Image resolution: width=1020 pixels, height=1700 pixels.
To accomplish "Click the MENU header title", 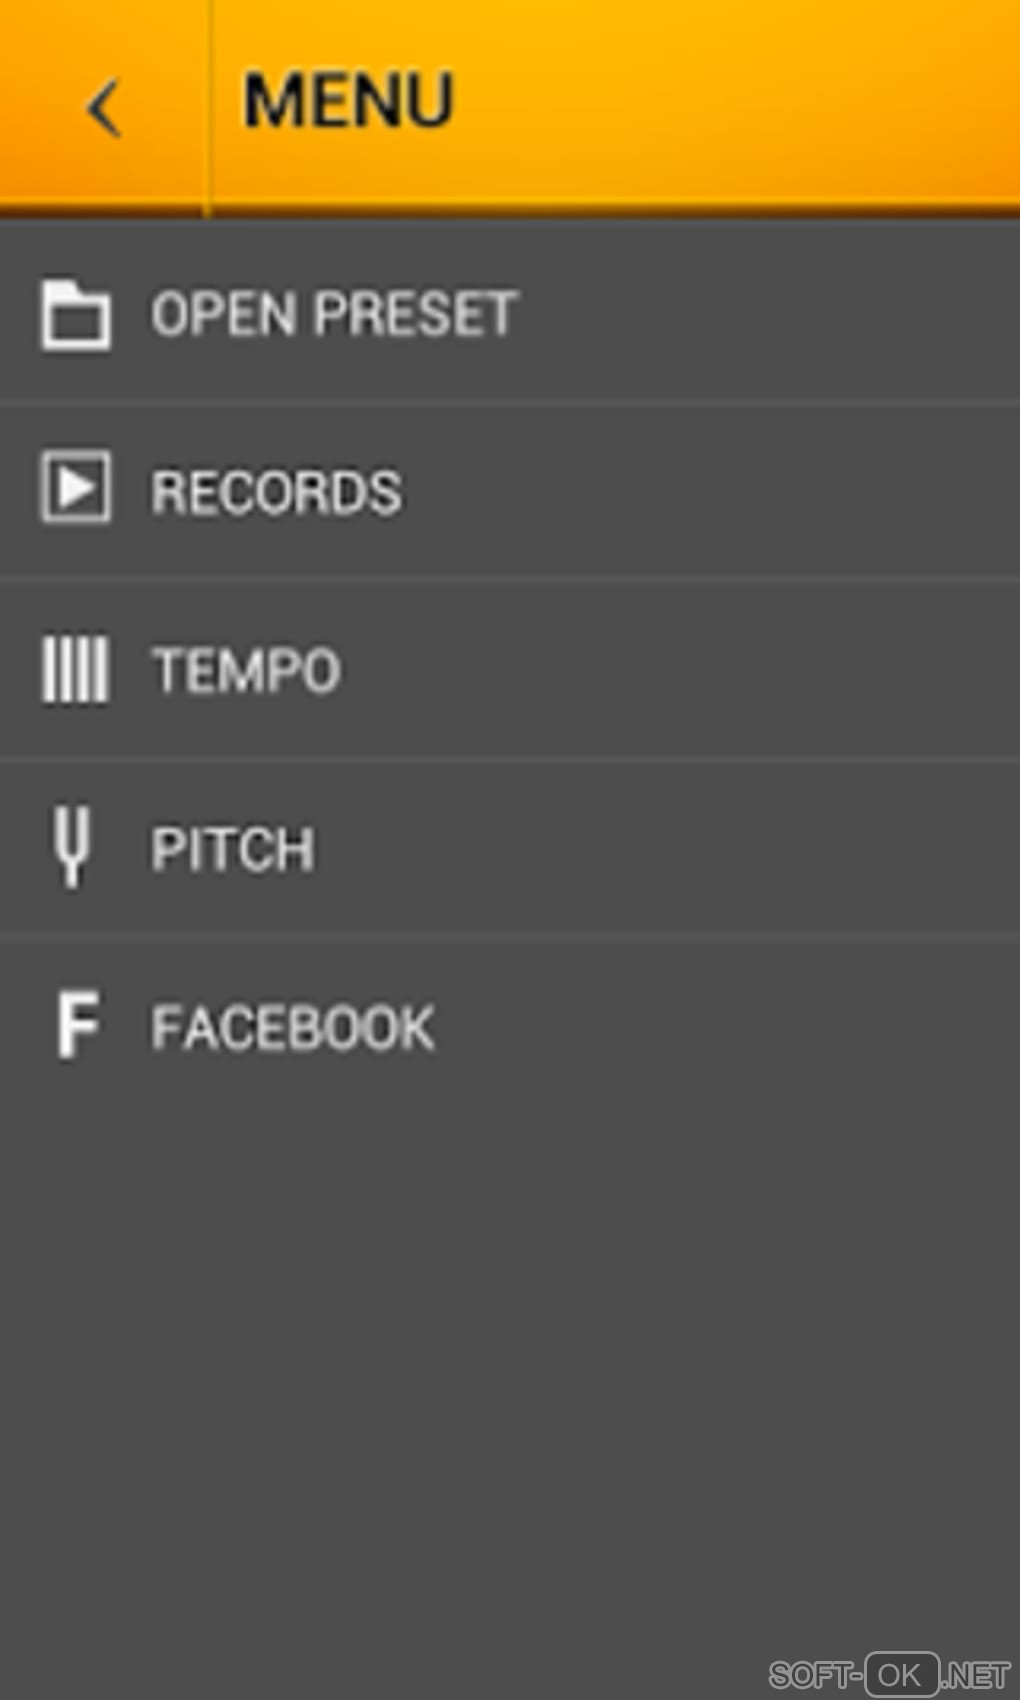I will coord(349,101).
